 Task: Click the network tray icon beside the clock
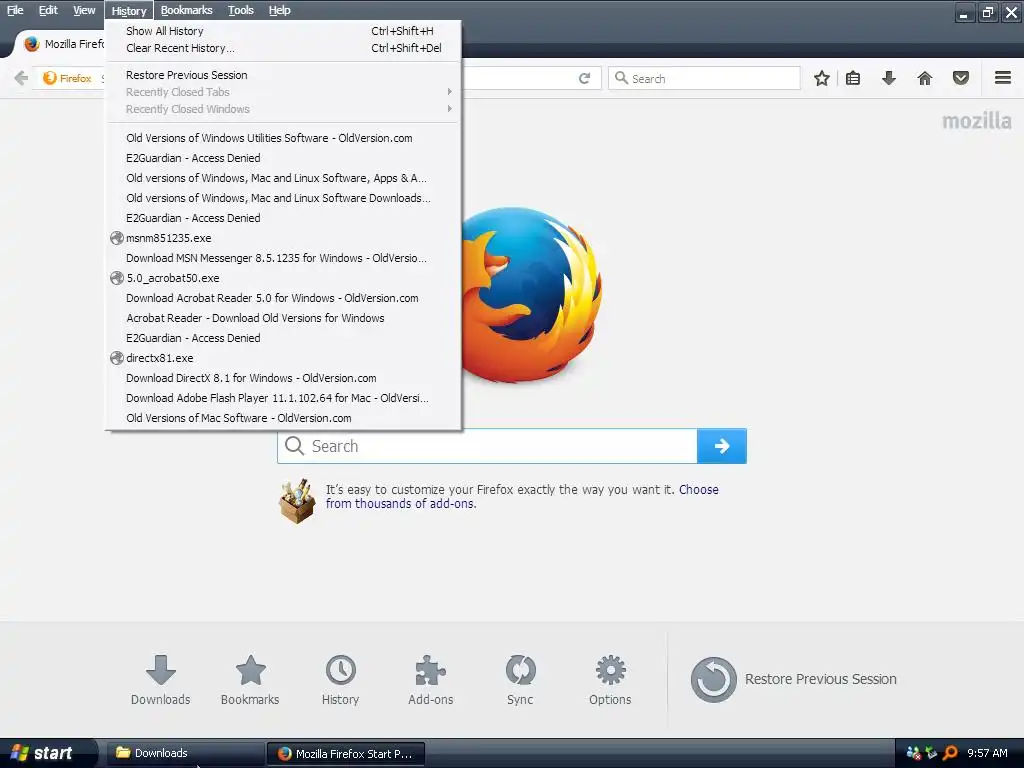pyautogui.click(x=932, y=753)
